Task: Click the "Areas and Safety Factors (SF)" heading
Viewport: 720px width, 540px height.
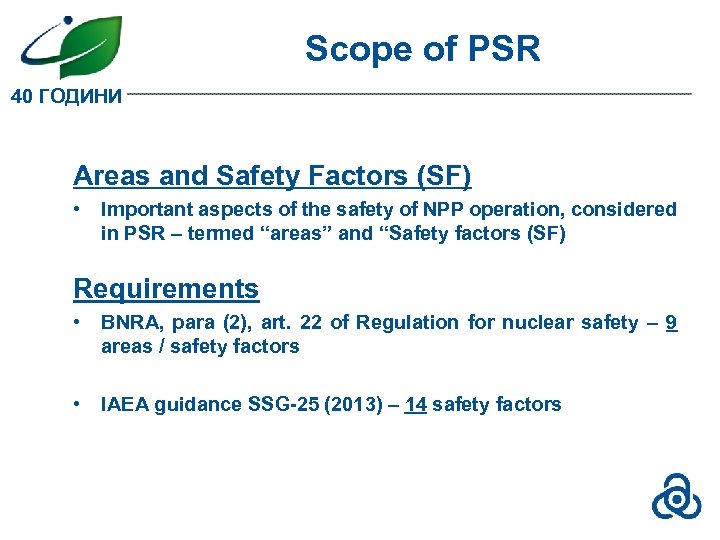Action: point(272,176)
